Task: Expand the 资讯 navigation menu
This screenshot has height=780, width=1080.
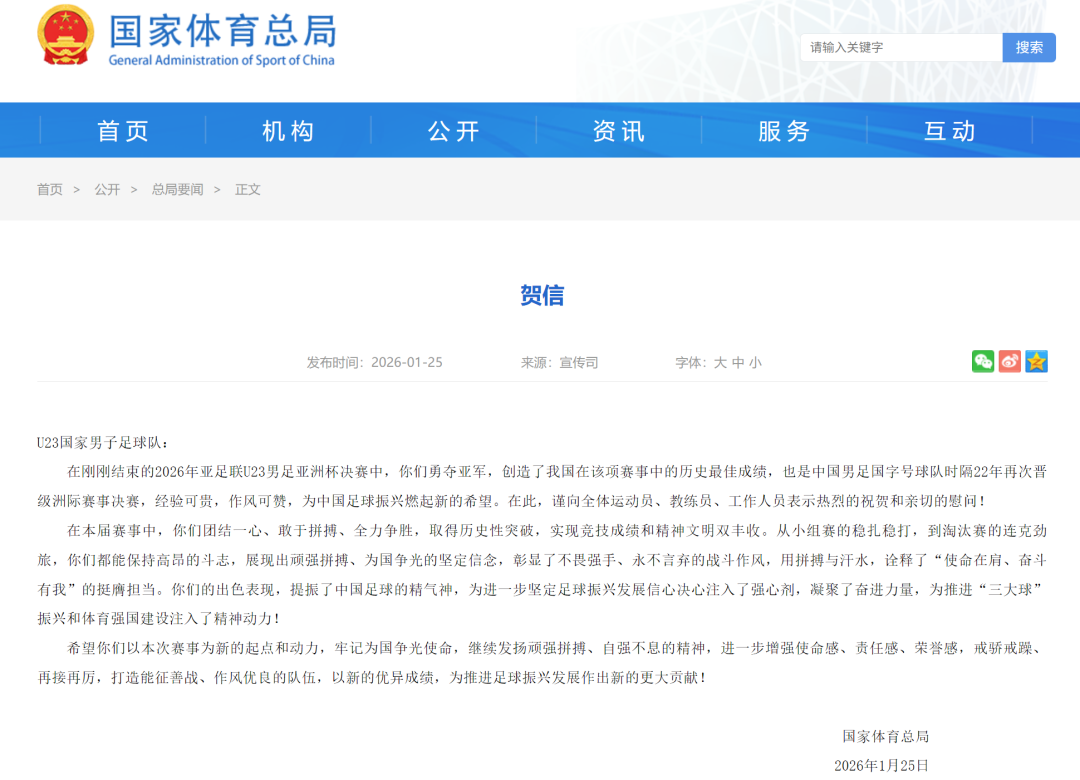Action: pyautogui.click(x=618, y=130)
